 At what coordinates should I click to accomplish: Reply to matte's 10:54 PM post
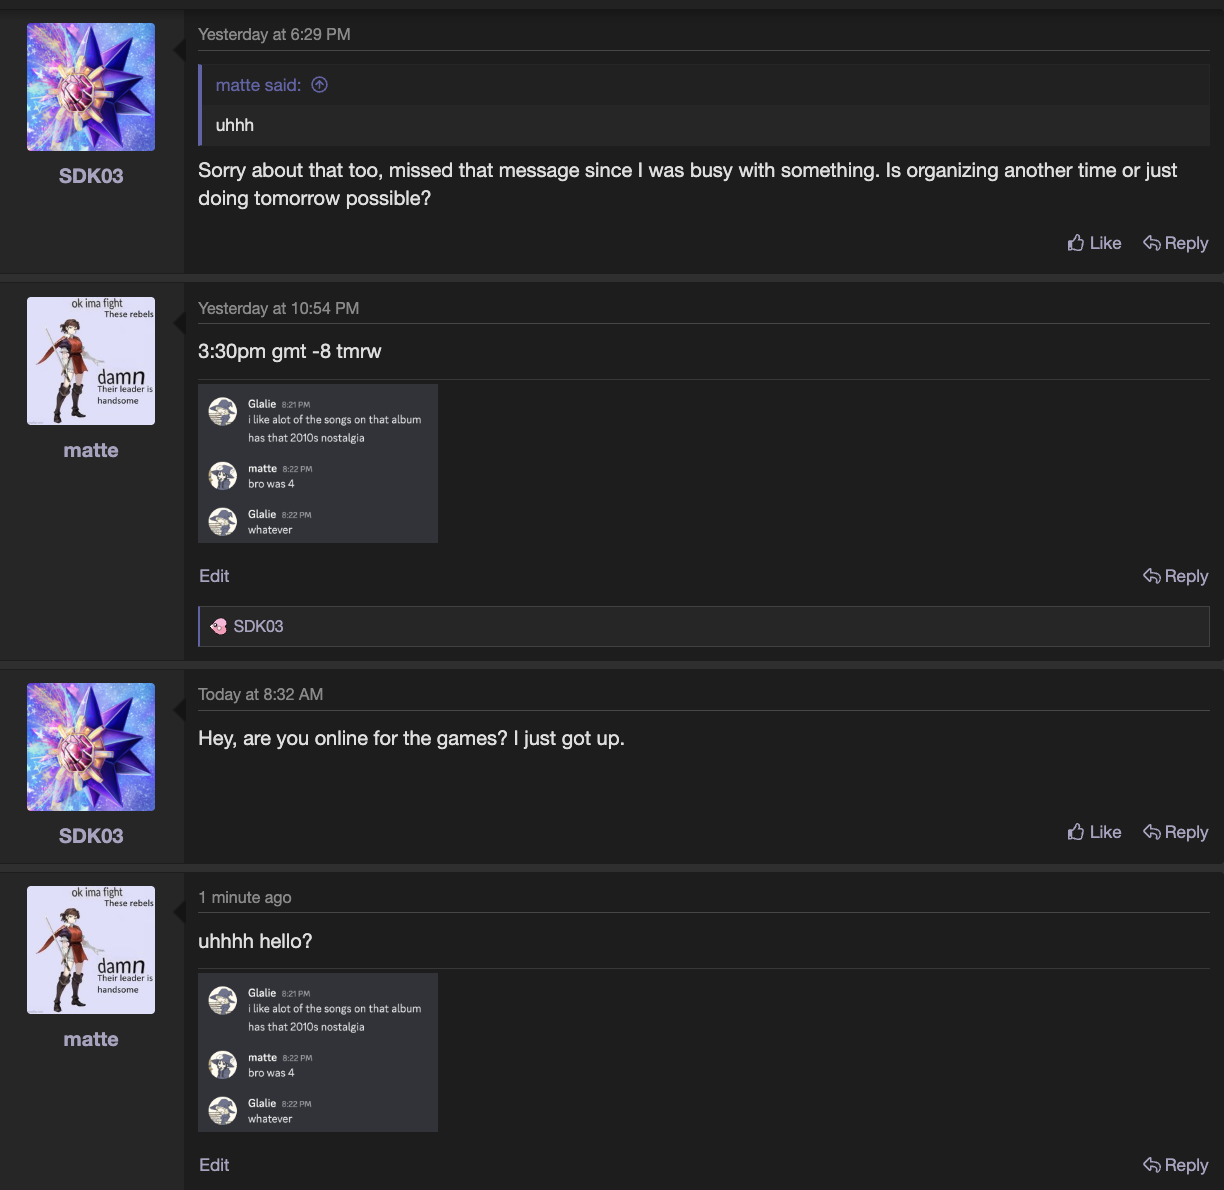click(x=1175, y=576)
